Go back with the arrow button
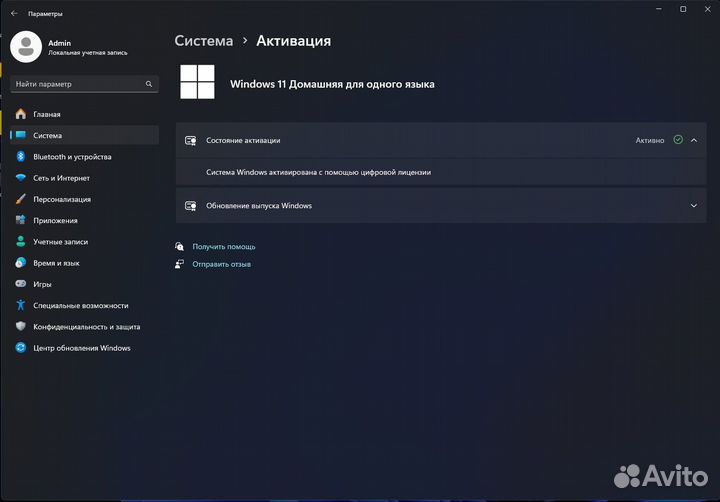The width and height of the screenshot is (720, 502). (14, 14)
